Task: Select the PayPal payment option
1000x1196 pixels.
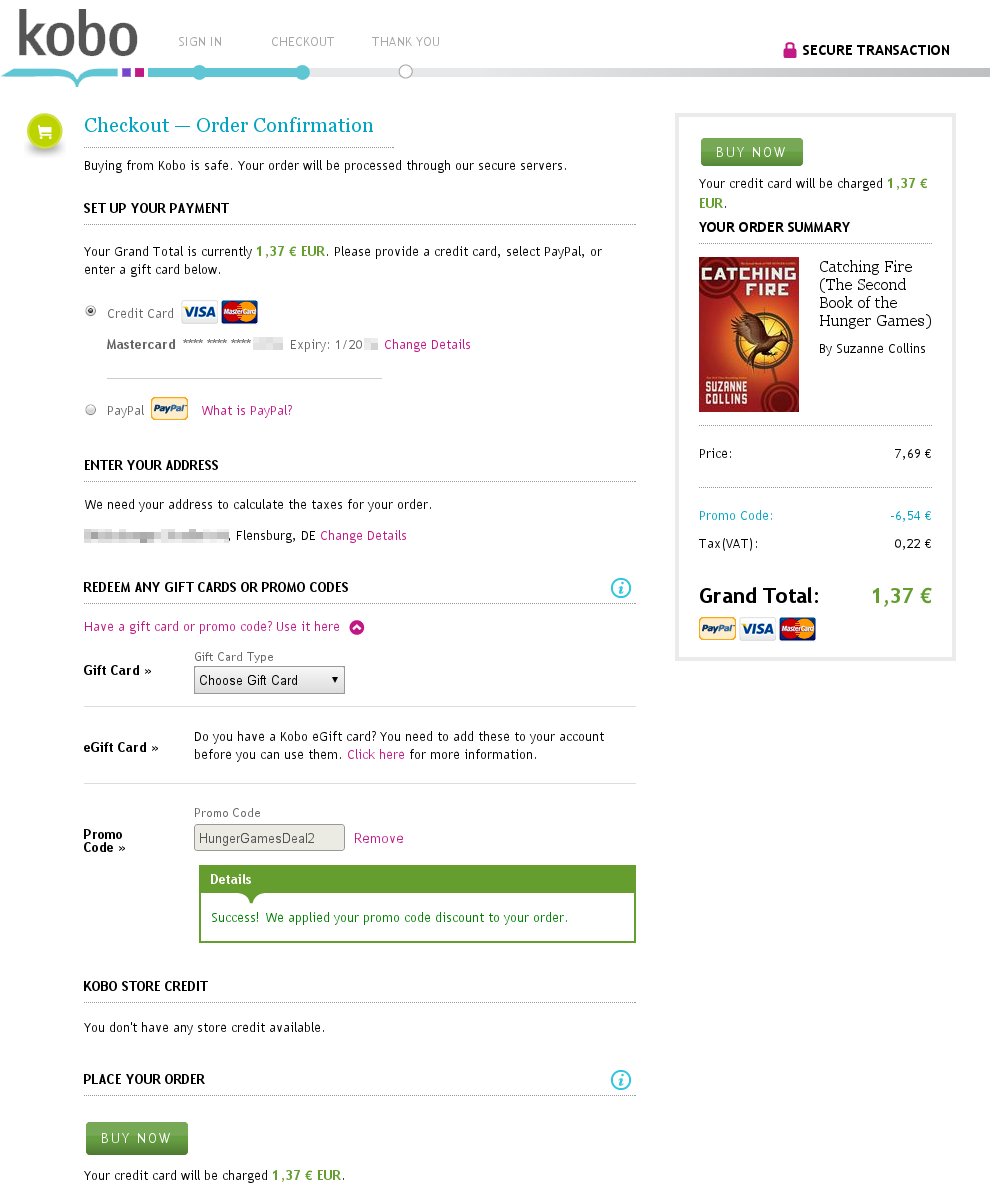Action: point(91,410)
